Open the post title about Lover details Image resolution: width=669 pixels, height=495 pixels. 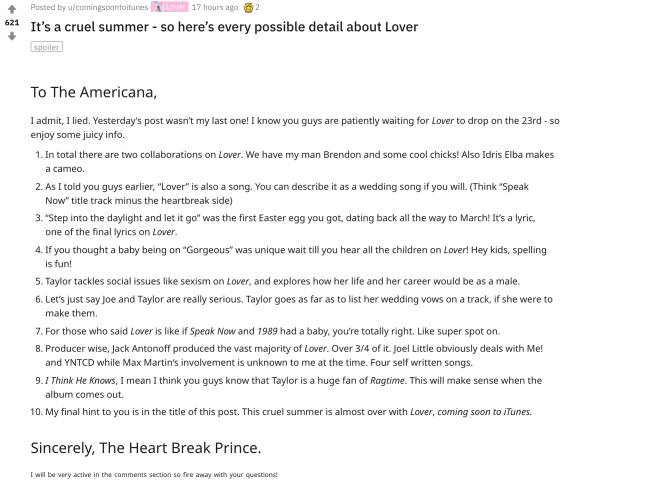coord(224,26)
